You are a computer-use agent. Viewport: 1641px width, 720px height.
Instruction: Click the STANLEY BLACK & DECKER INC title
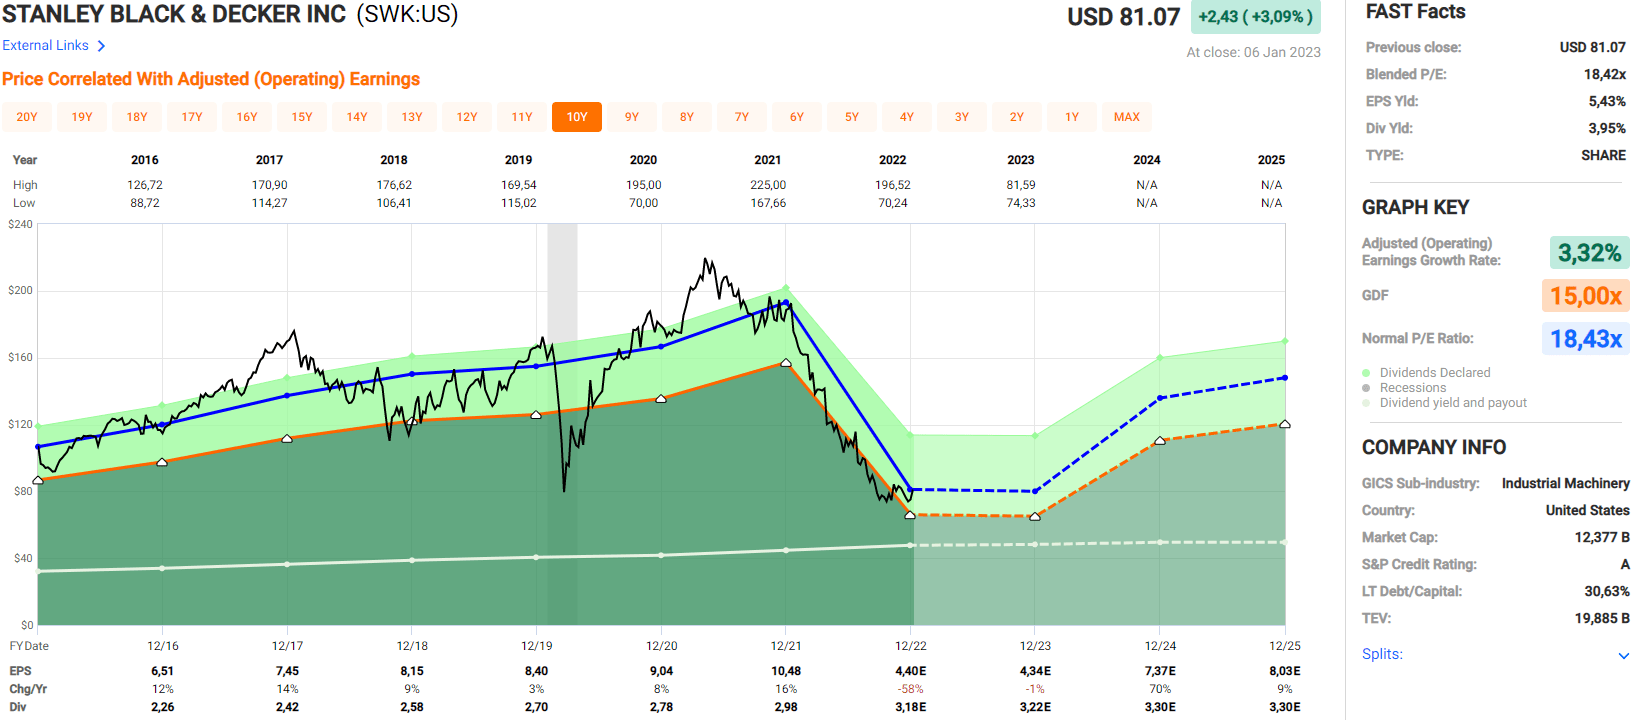174,15
